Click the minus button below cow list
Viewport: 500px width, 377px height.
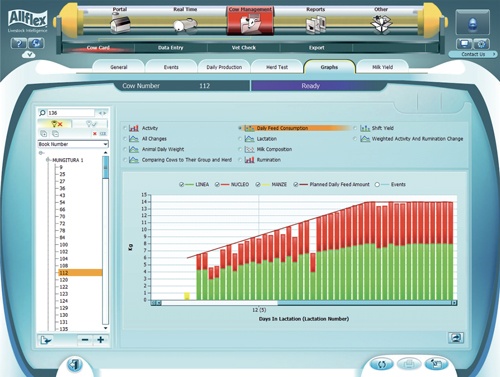85,340
